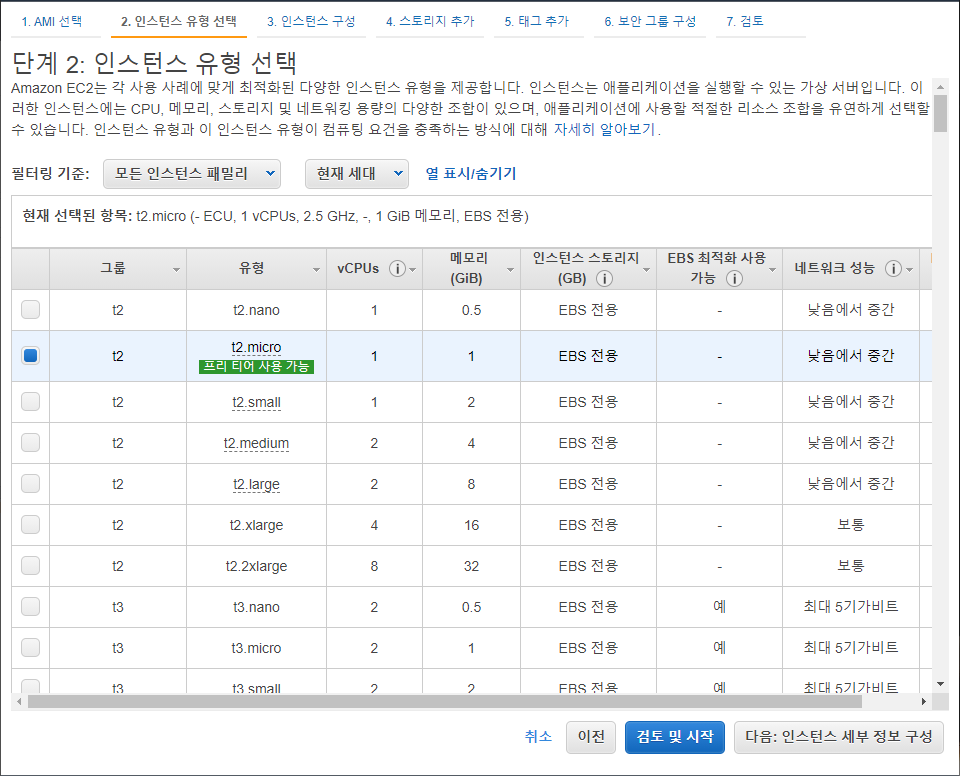Click the horizontal scrollbar left arrow
The image size is (960, 776).
[19, 701]
